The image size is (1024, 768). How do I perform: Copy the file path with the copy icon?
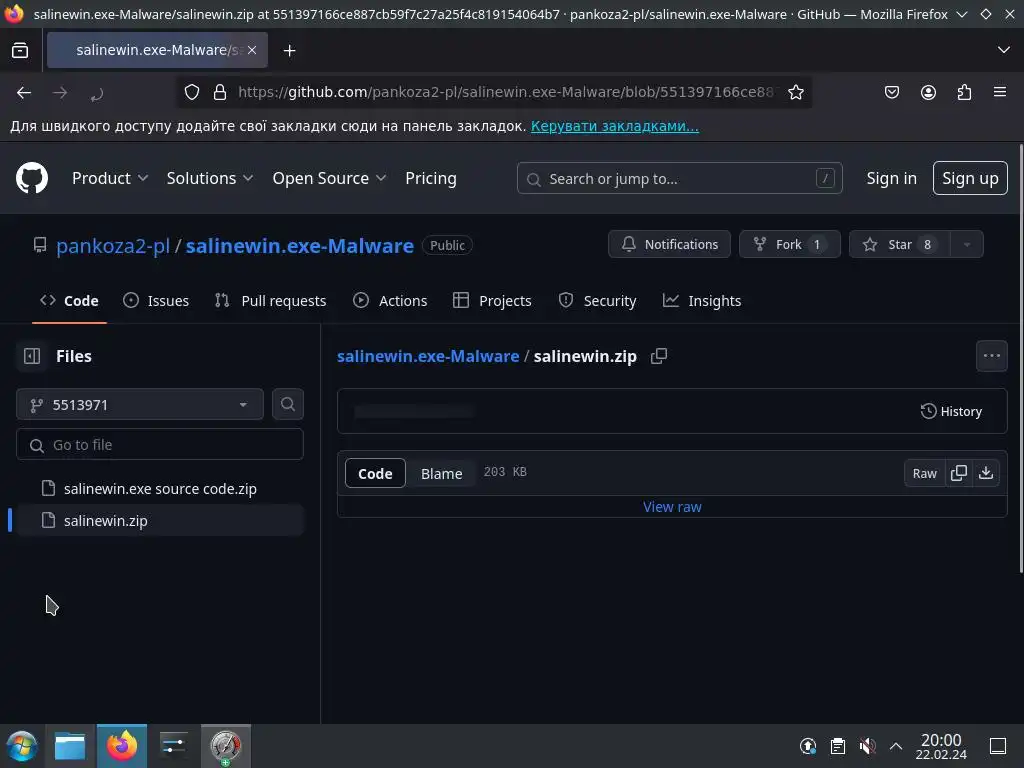coord(659,356)
